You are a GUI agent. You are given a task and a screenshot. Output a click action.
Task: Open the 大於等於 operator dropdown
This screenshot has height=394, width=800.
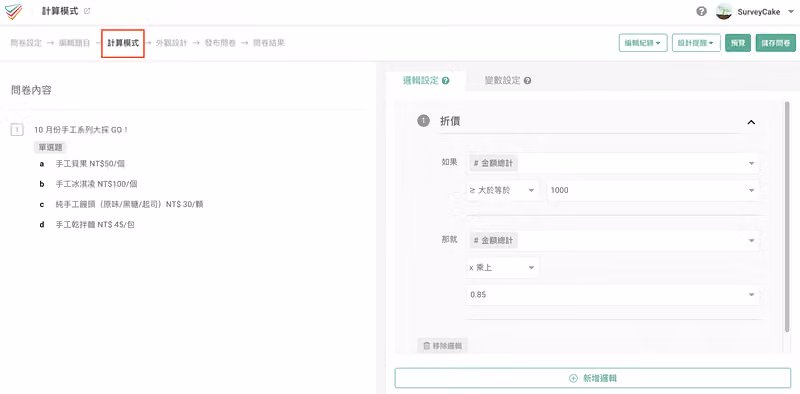click(x=503, y=190)
